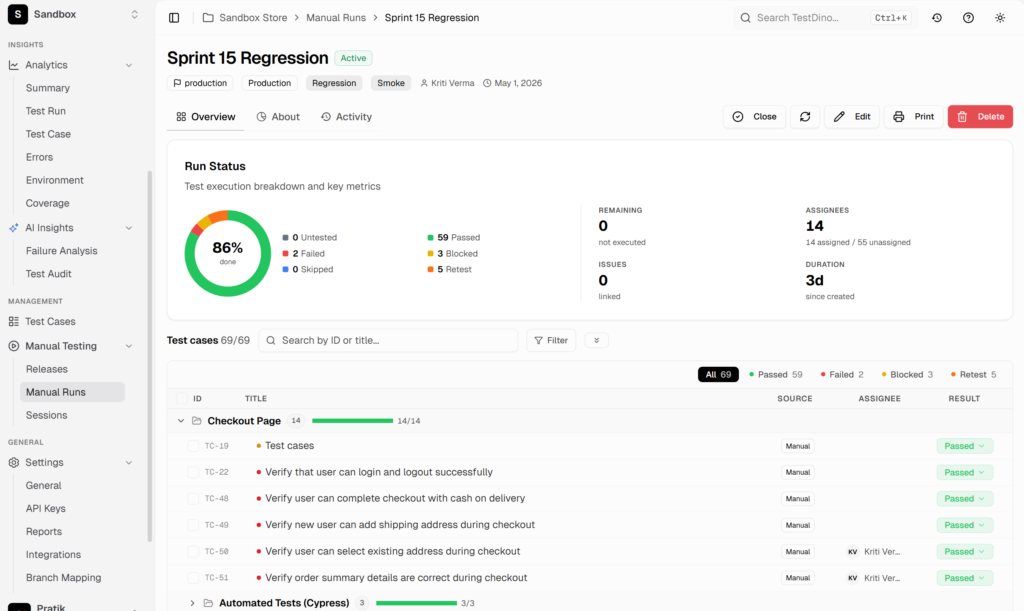Tick the select-all checkbox in table header
This screenshot has height=611, width=1024.
182,398
